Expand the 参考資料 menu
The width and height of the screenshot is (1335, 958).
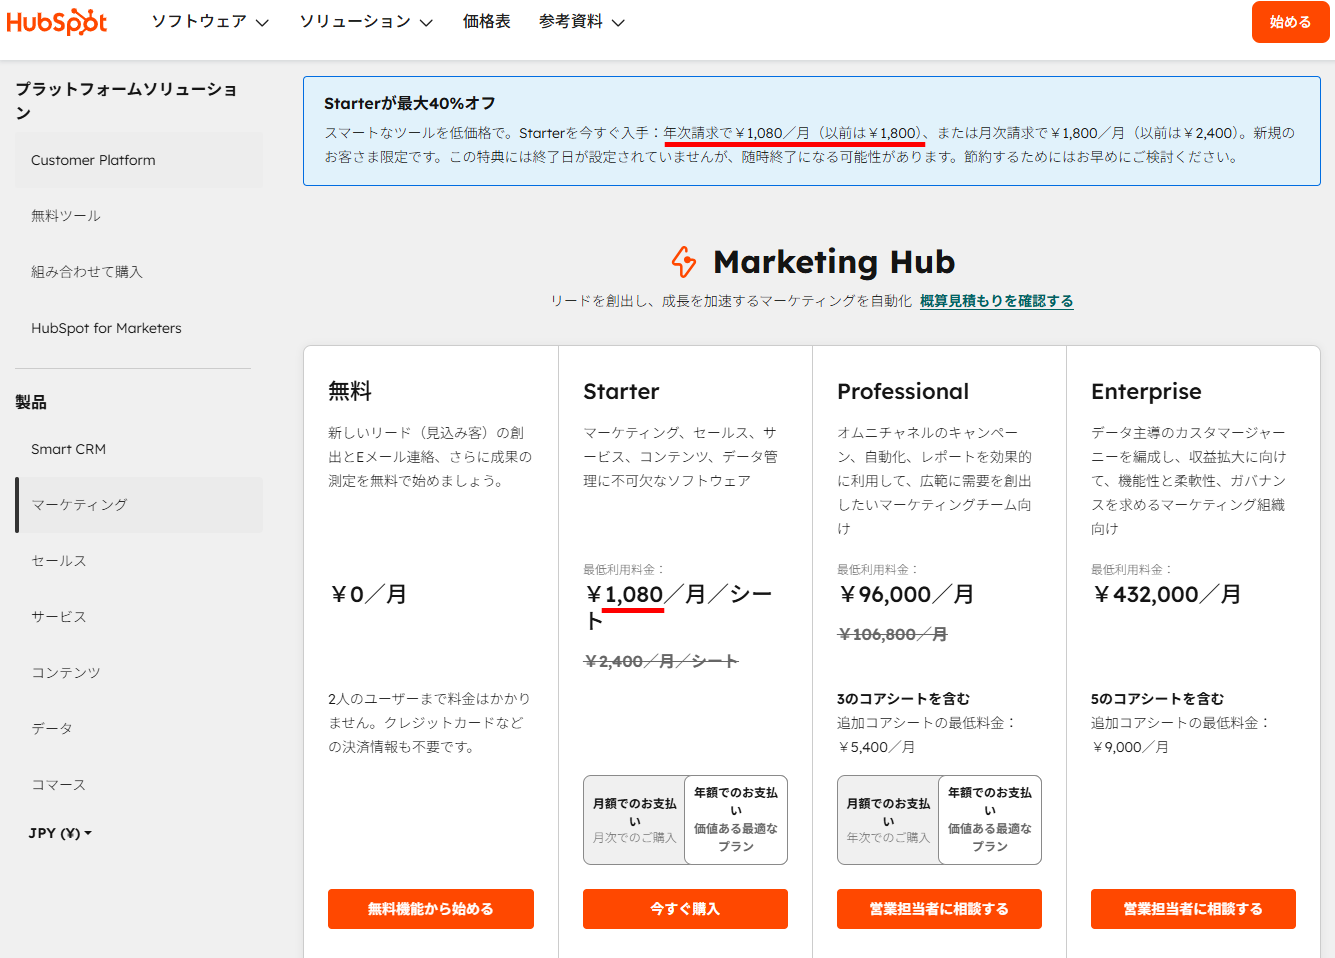pyautogui.click(x=582, y=22)
